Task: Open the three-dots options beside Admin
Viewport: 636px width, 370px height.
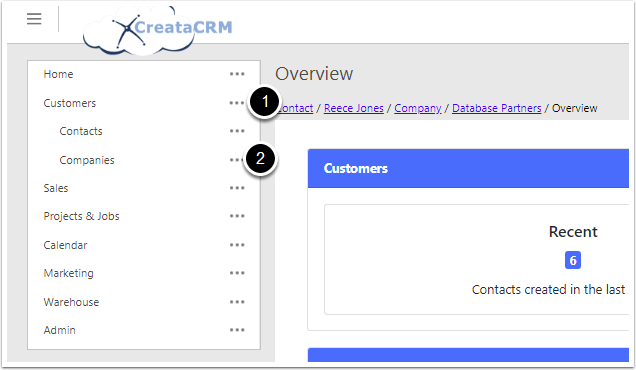Action: tap(237, 330)
